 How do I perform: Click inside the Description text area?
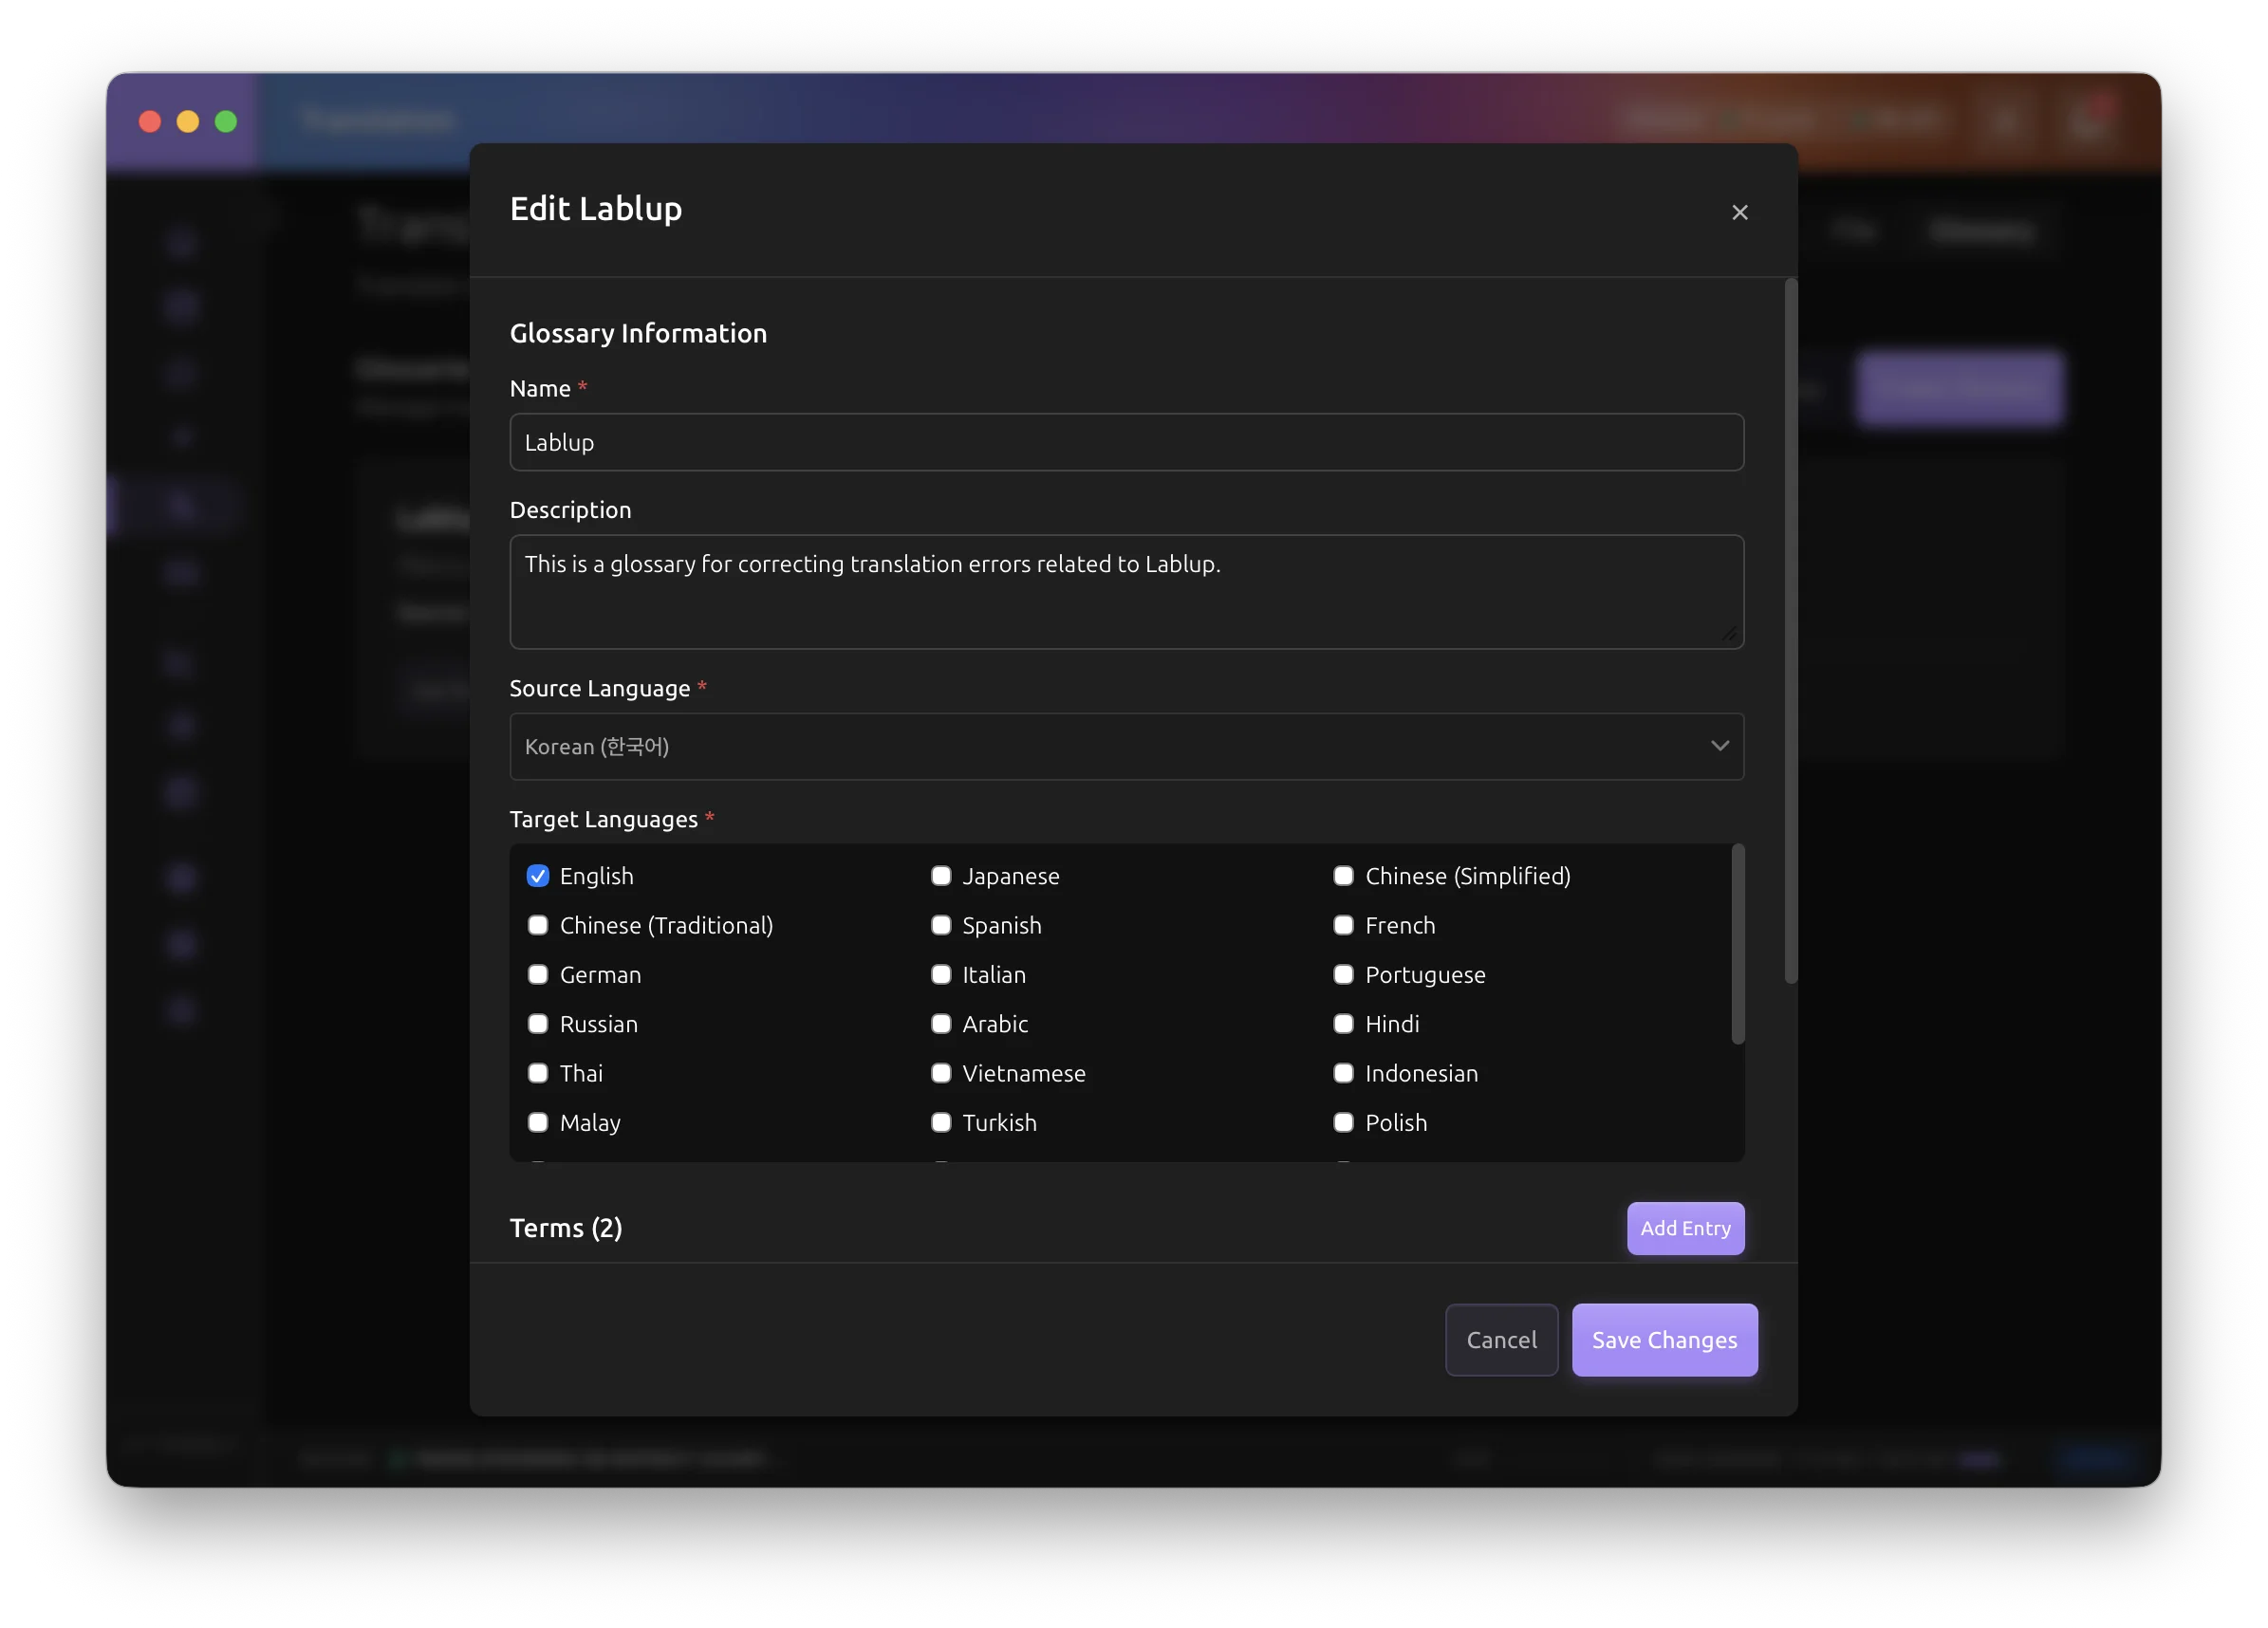coord(1126,592)
